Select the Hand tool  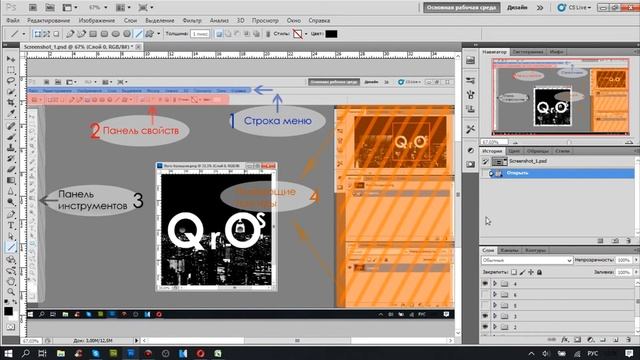tap(11, 281)
